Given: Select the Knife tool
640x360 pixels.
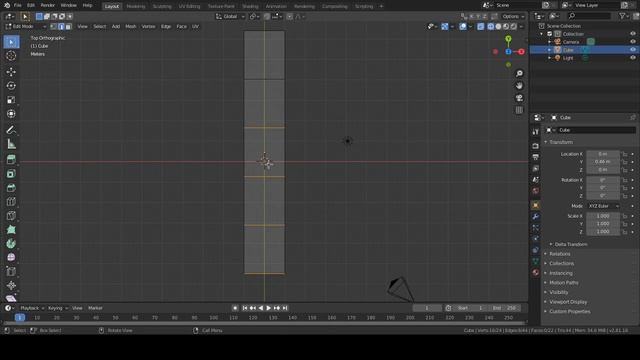Looking at the screenshot, I should coord(11,216).
